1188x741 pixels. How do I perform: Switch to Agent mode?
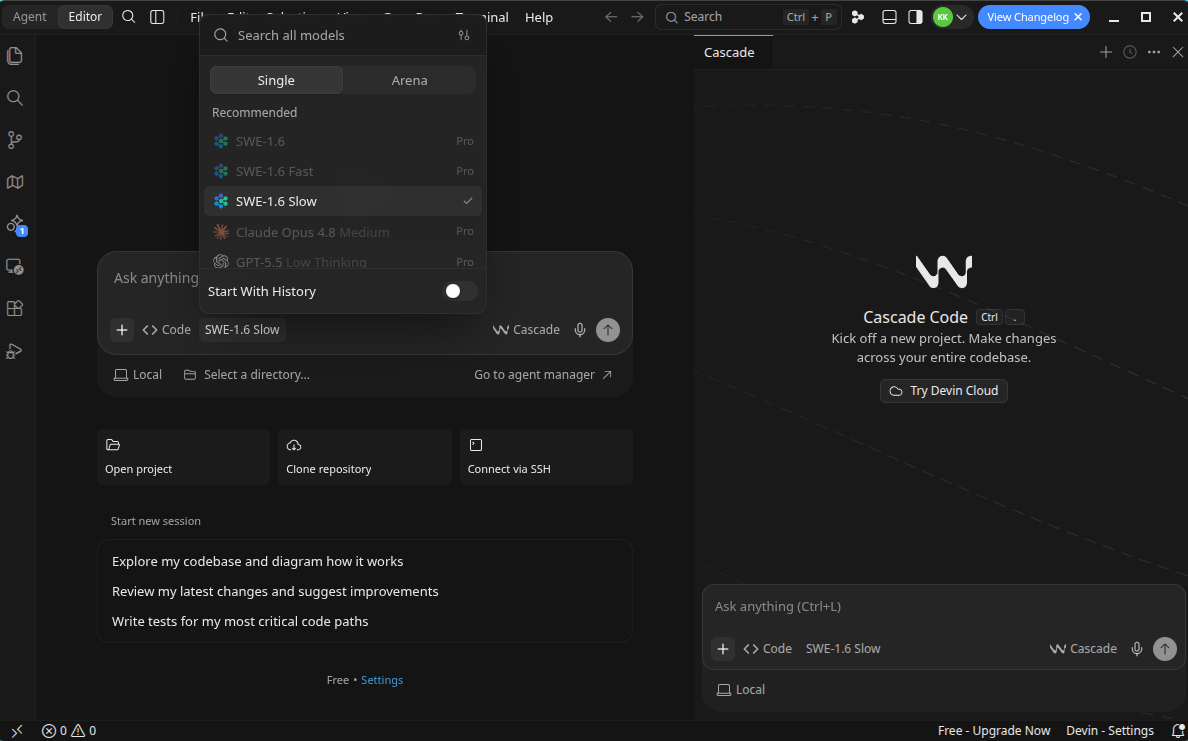tap(30, 17)
